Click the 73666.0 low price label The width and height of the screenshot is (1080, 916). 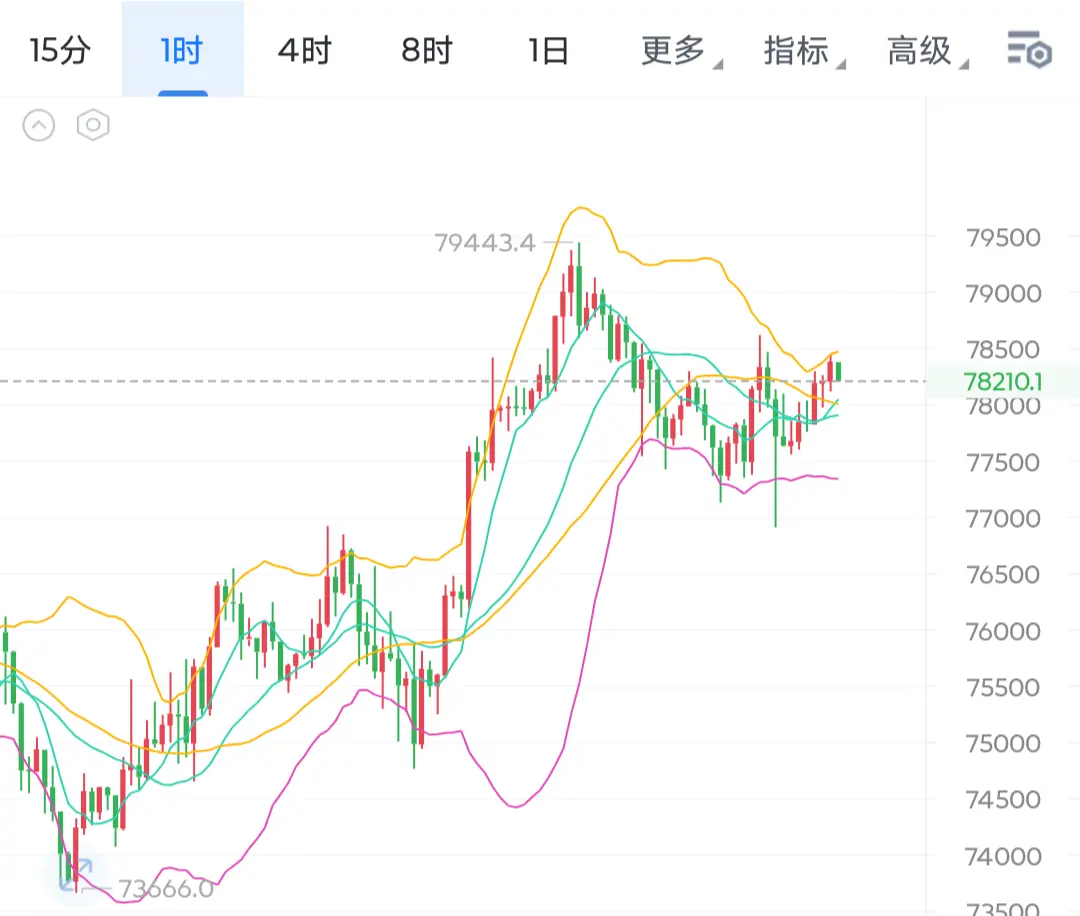[x=165, y=888]
